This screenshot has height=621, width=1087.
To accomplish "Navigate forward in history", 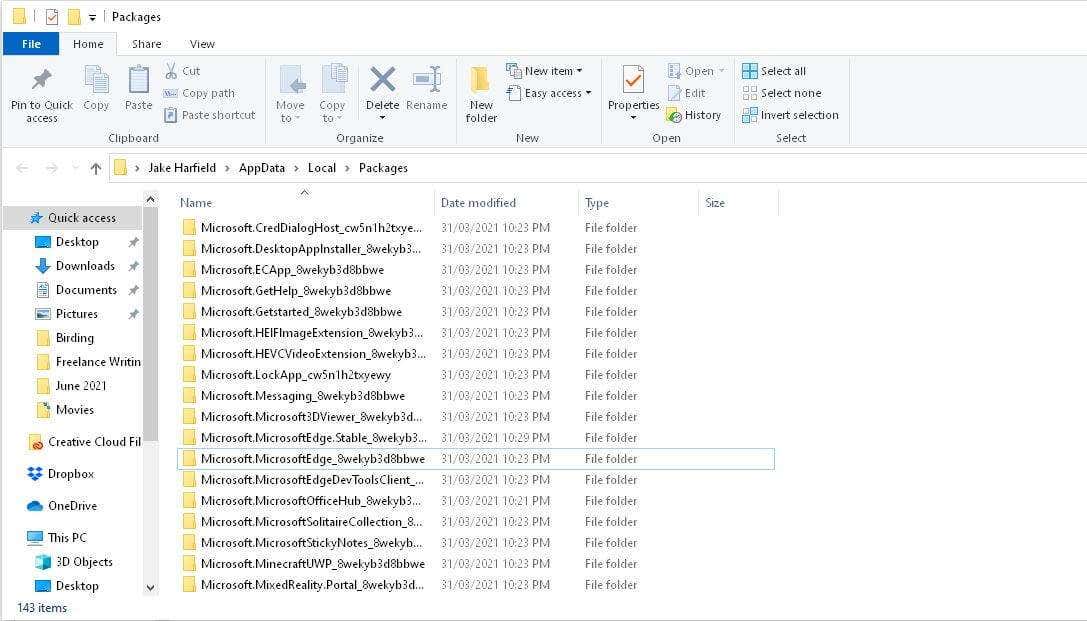I will (x=51, y=168).
